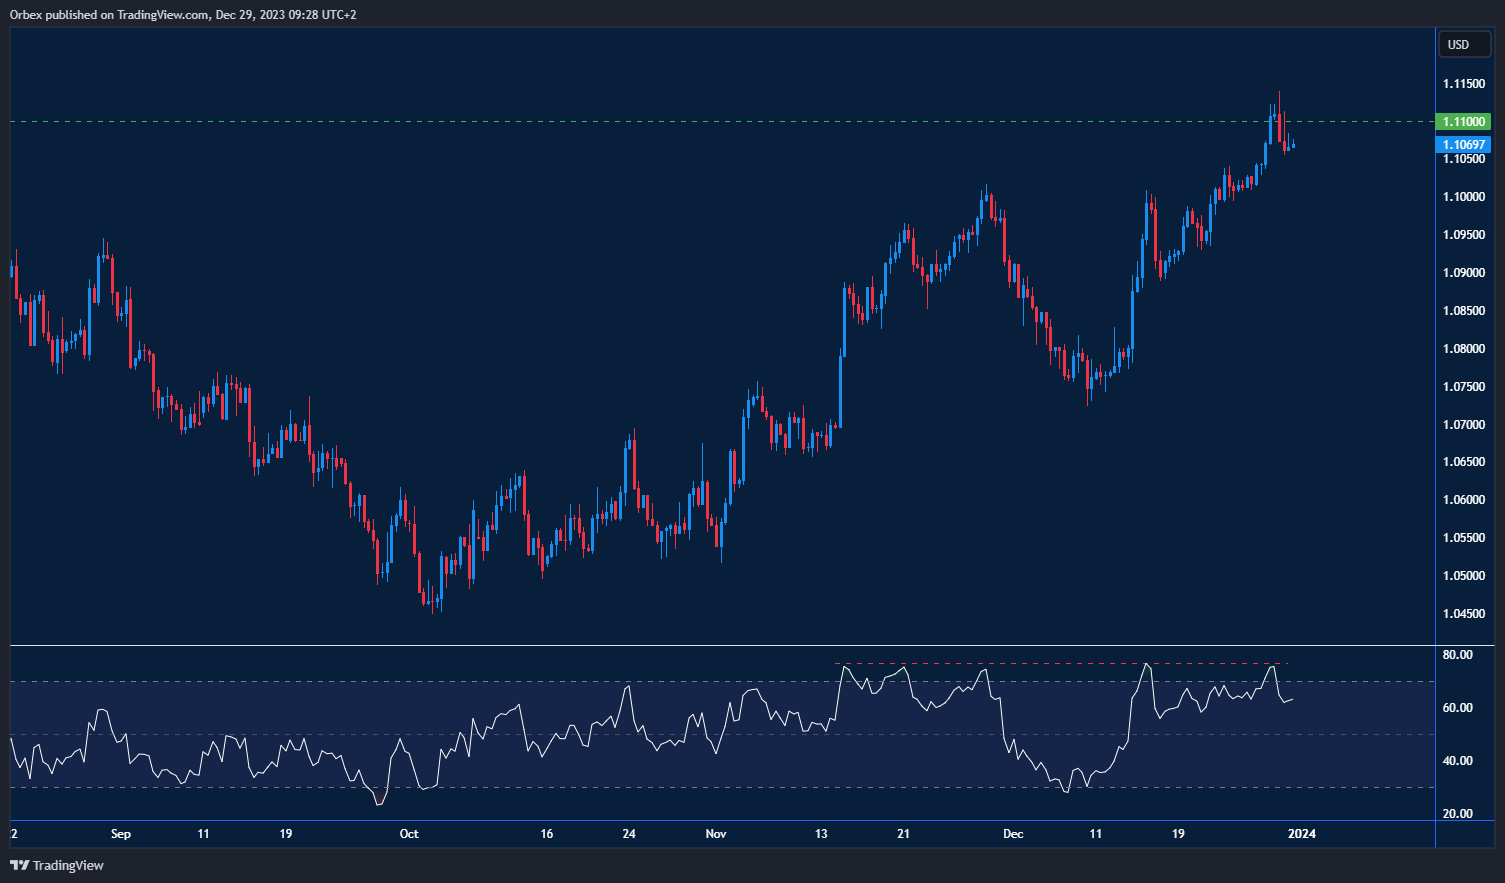Open the time axis scale options

(700, 833)
